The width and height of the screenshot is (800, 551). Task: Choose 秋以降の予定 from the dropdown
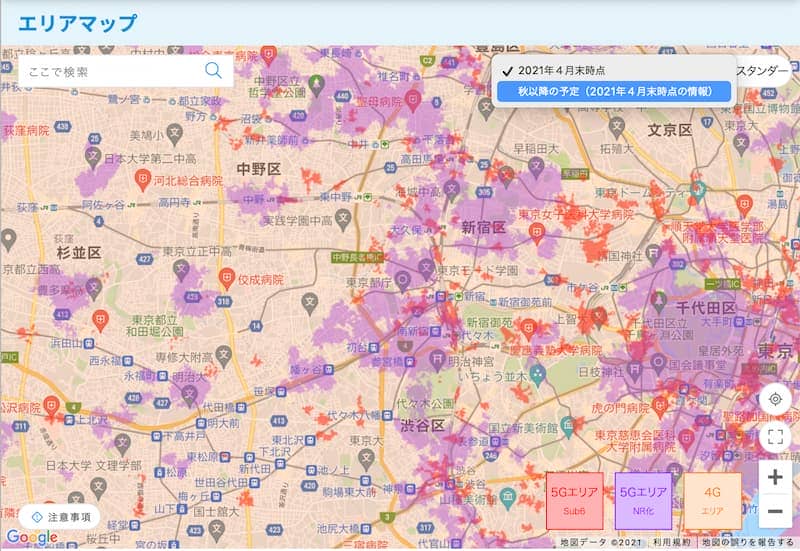pyautogui.click(x=614, y=91)
